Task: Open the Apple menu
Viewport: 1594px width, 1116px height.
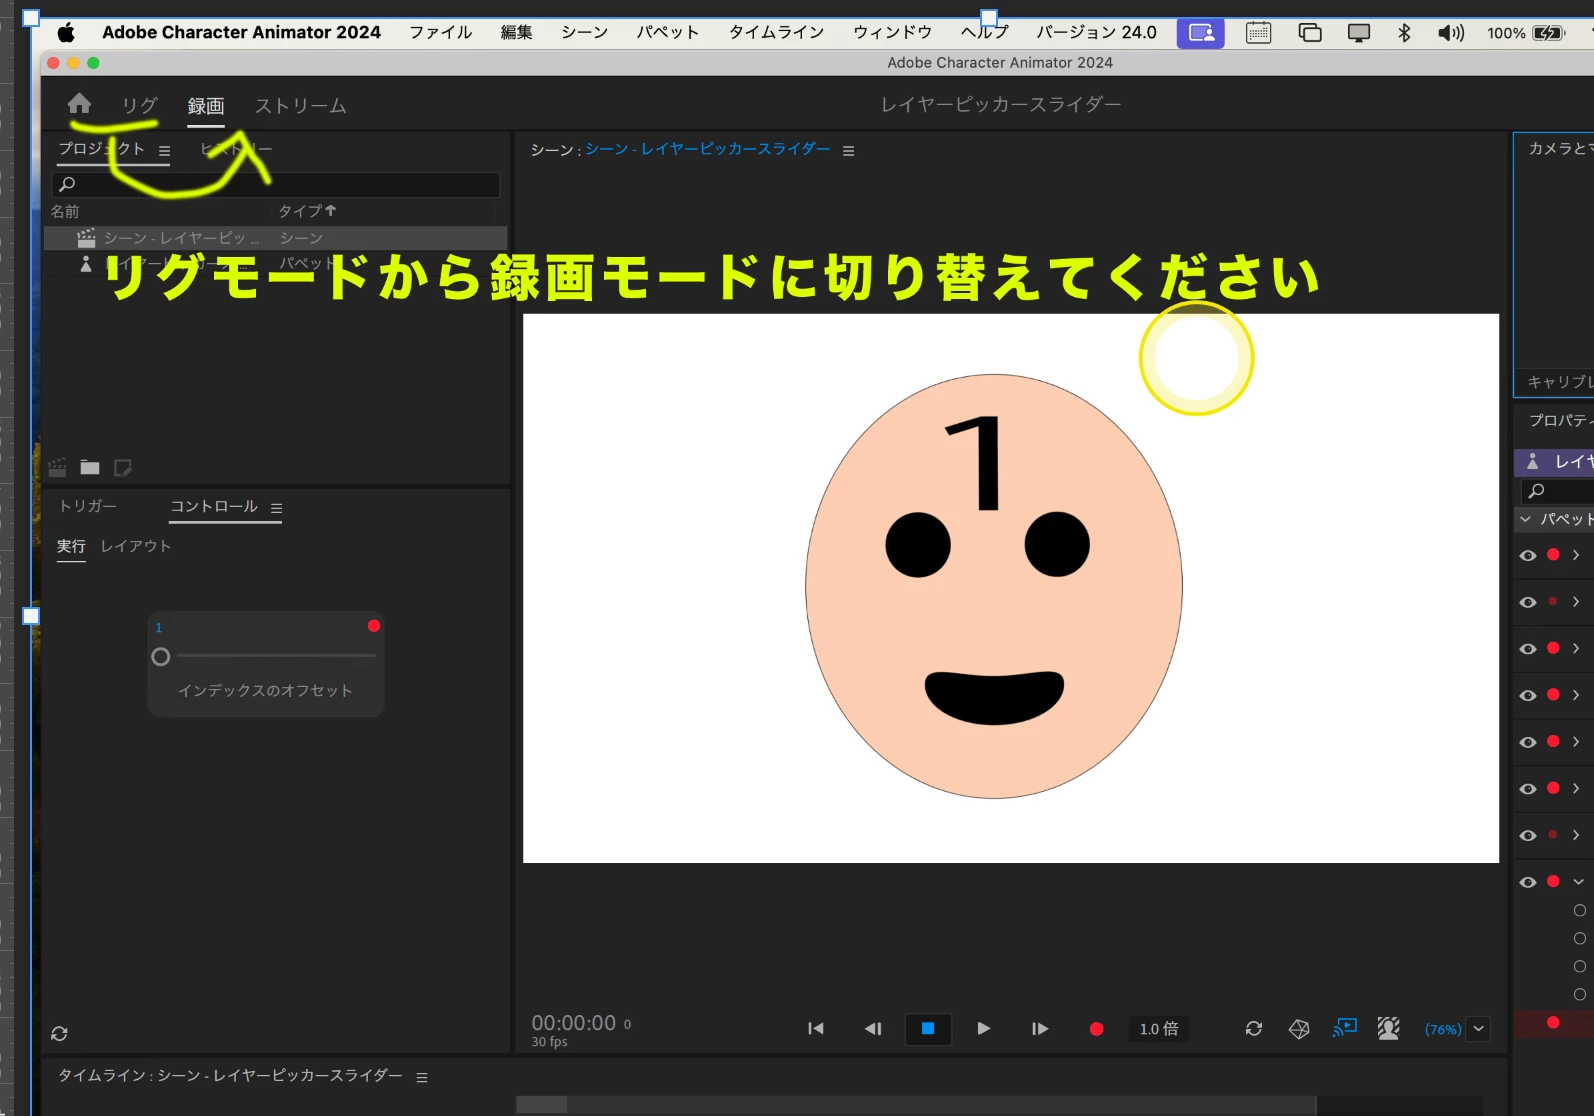Action: (66, 33)
